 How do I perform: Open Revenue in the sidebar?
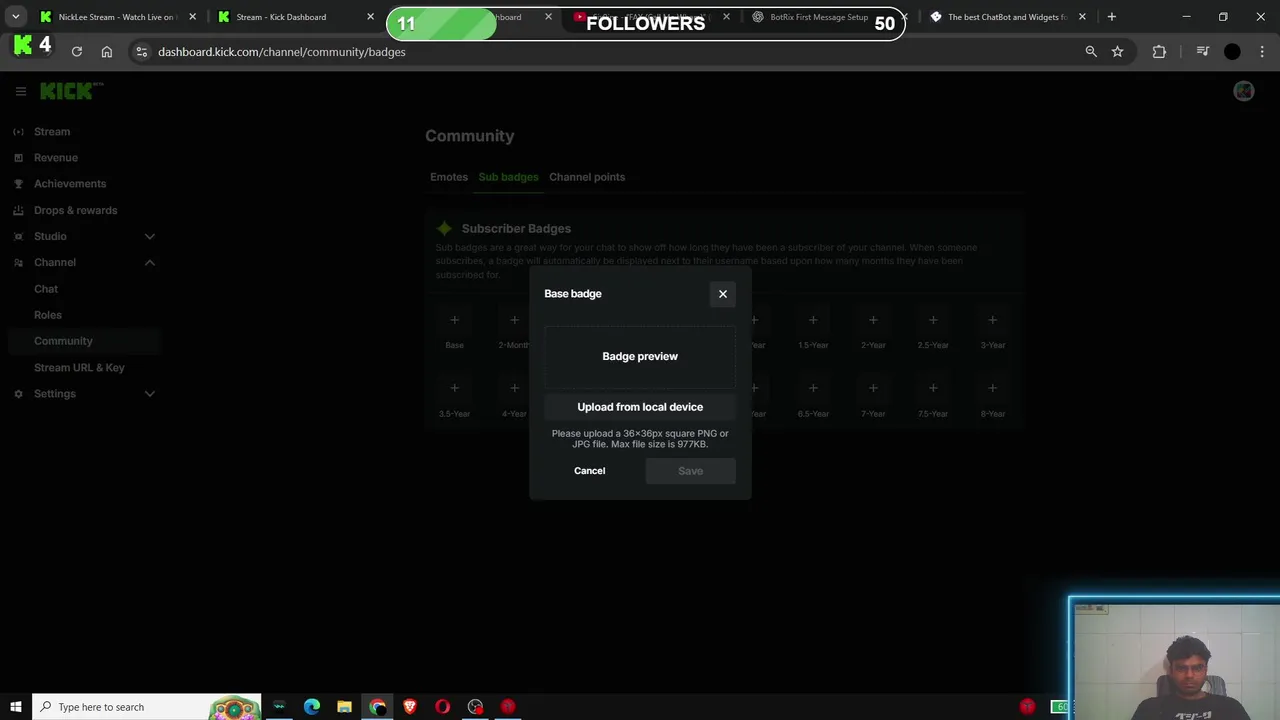(56, 158)
